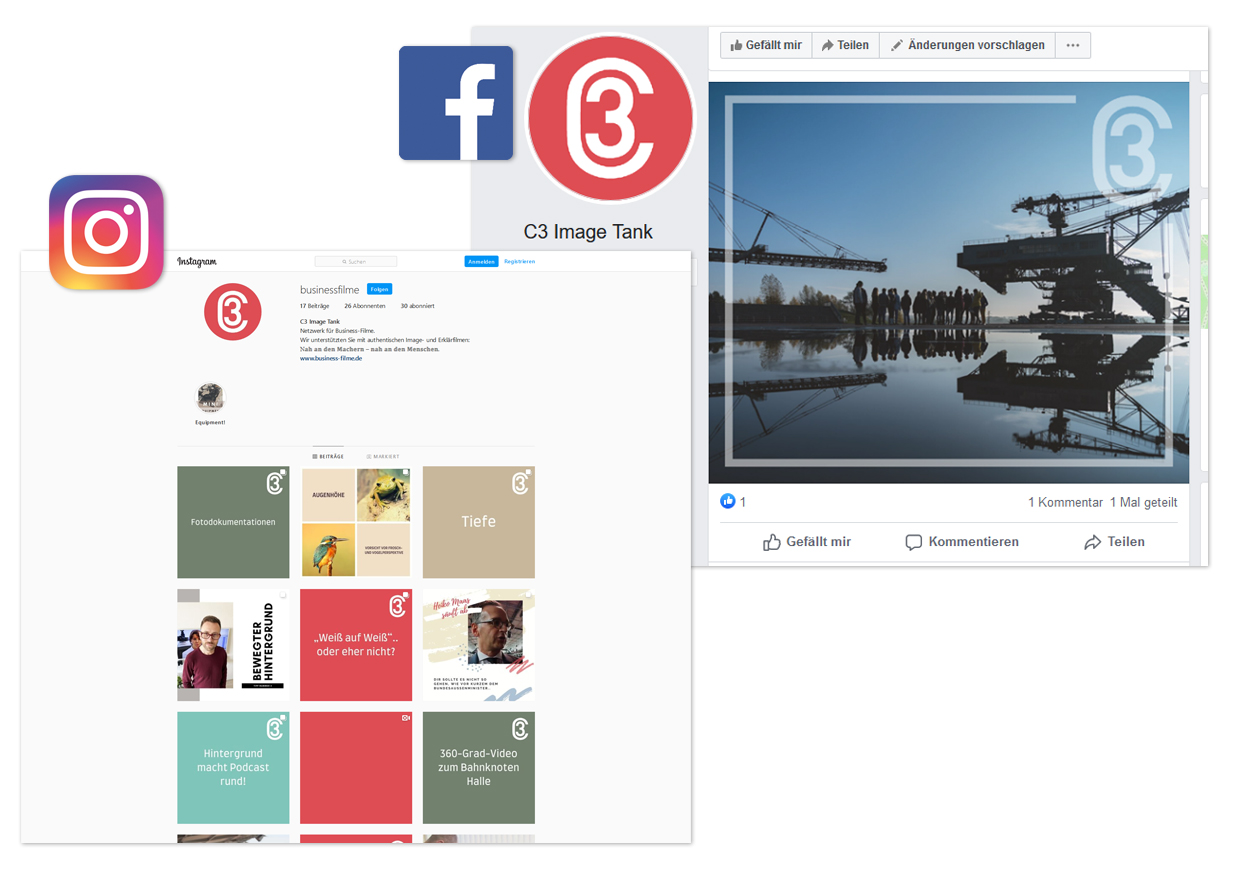Click the large Facebook logo icon
The height and width of the screenshot is (874, 1240).
[x=456, y=103]
